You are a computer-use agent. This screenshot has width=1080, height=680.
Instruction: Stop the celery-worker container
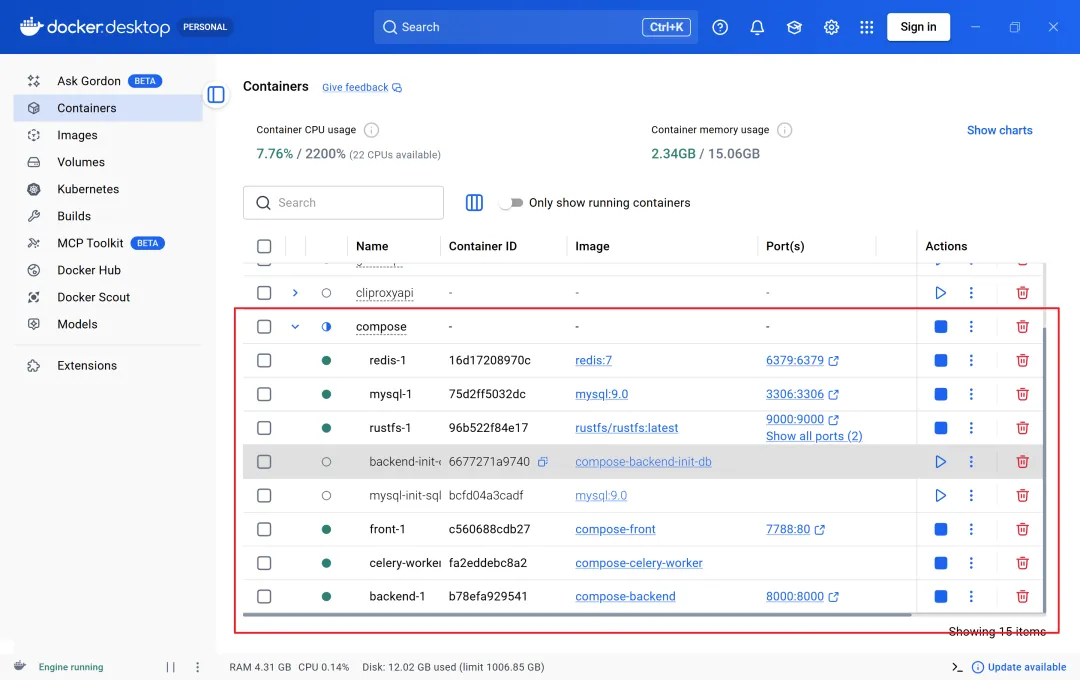click(940, 563)
